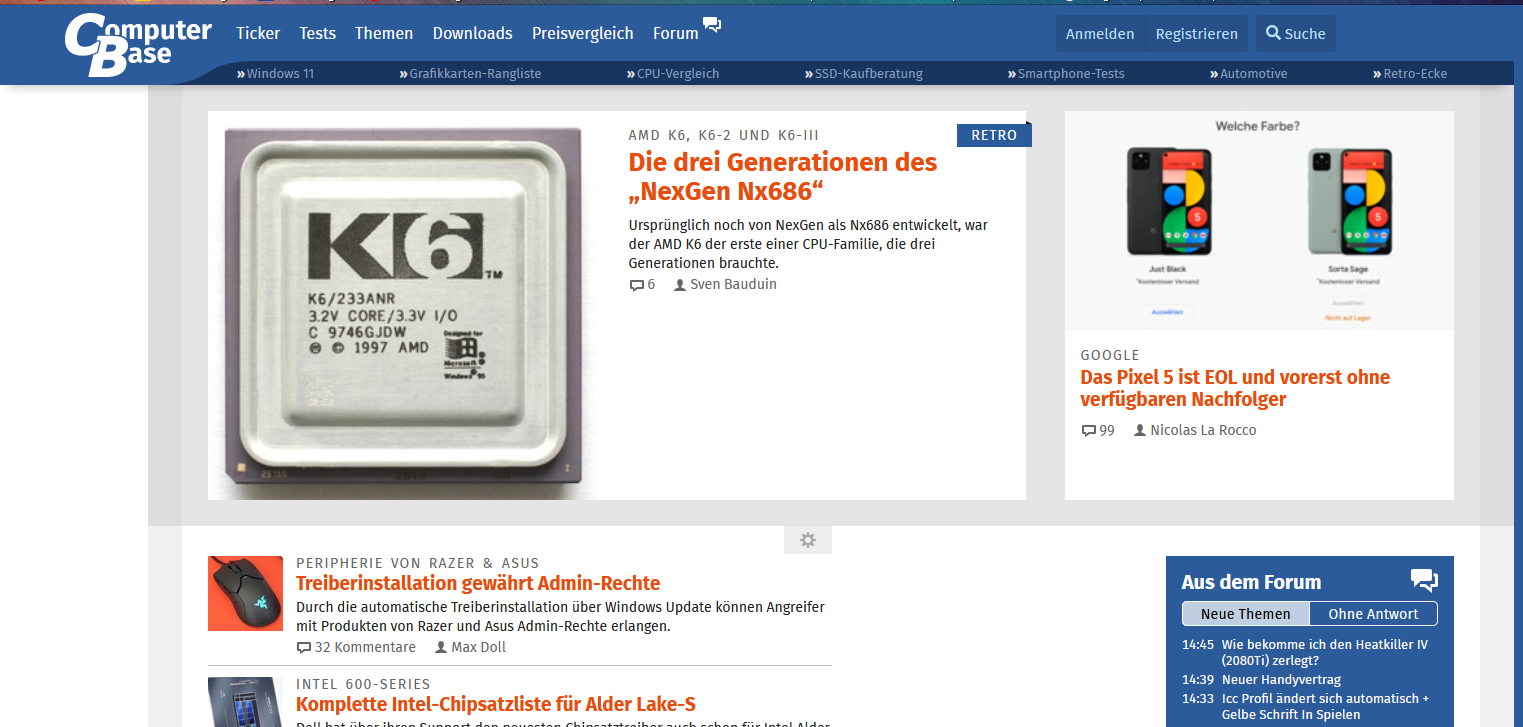1523x727 pixels.
Task: Click the Registrieren button
Action: [x=1197, y=33]
